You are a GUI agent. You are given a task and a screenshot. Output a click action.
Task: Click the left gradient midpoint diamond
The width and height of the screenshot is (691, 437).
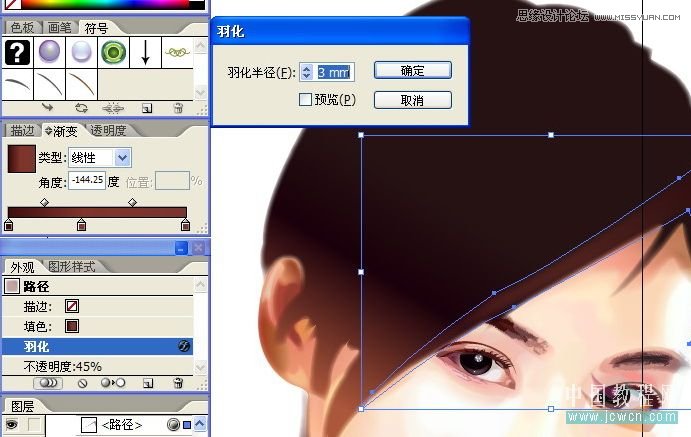coord(44,202)
